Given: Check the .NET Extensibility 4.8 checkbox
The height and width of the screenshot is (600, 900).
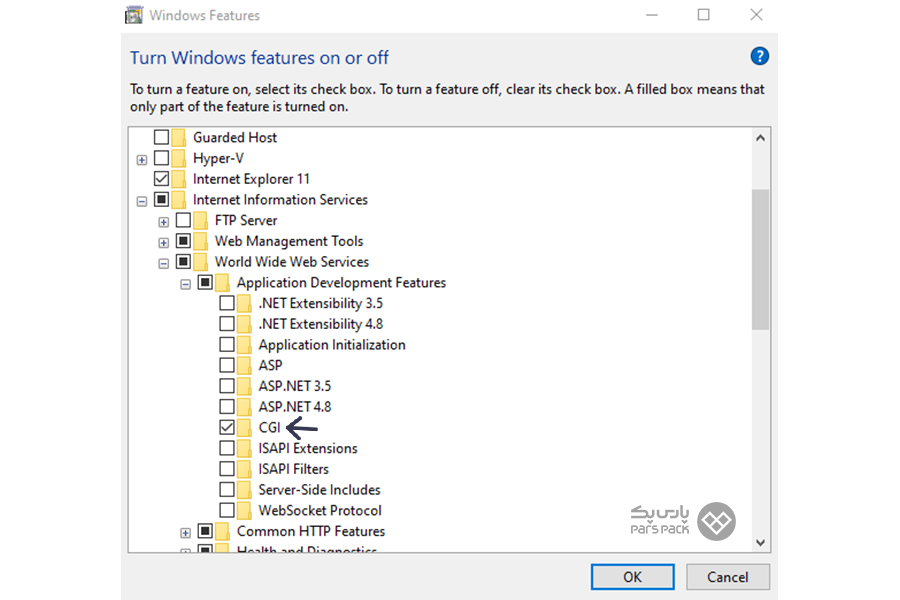Looking at the screenshot, I should point(227,324).
